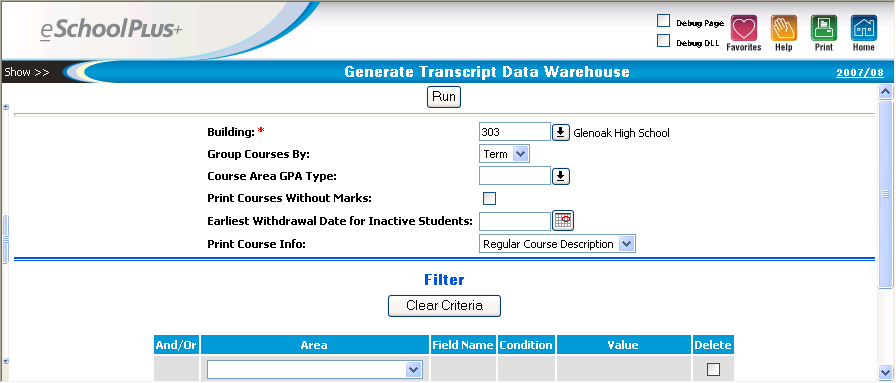The width and height of the screenshot is (896, 383).
Task: Click the Print icon
Action: coord(823,28)
